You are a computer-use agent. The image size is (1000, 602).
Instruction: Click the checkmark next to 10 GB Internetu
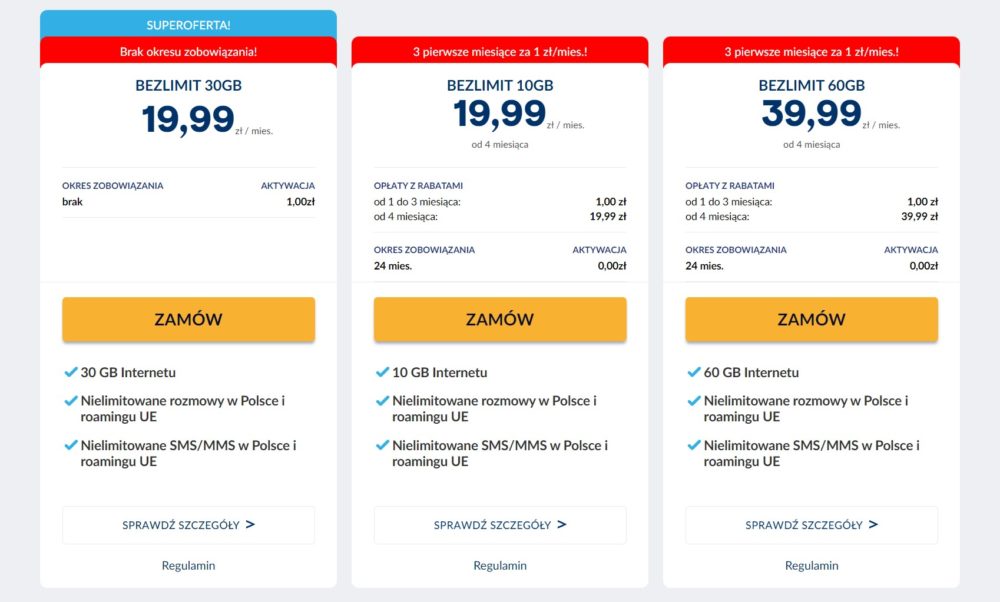pos(382,372)
